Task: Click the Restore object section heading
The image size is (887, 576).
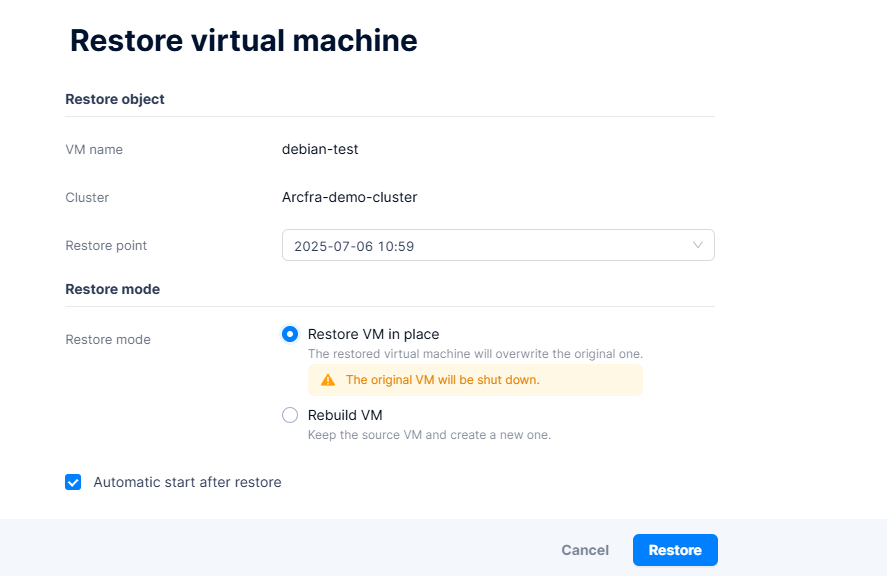Action: pyautogui.click(x=115, y=99)
